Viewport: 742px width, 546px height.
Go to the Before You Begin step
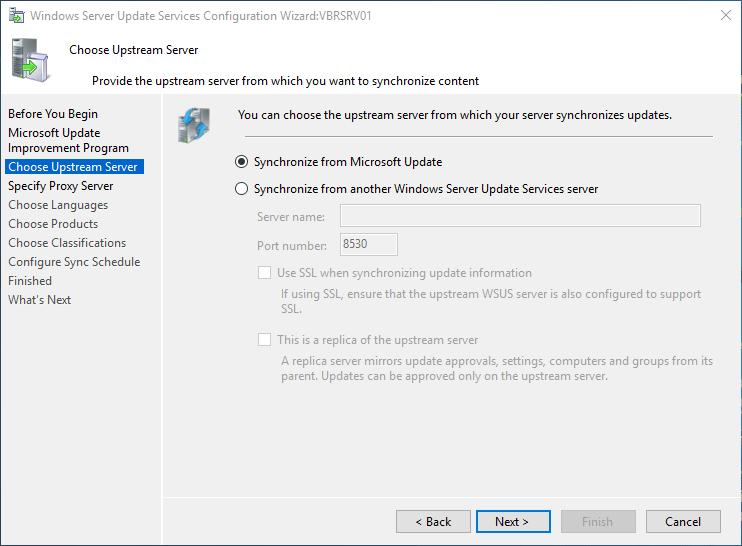53,114
